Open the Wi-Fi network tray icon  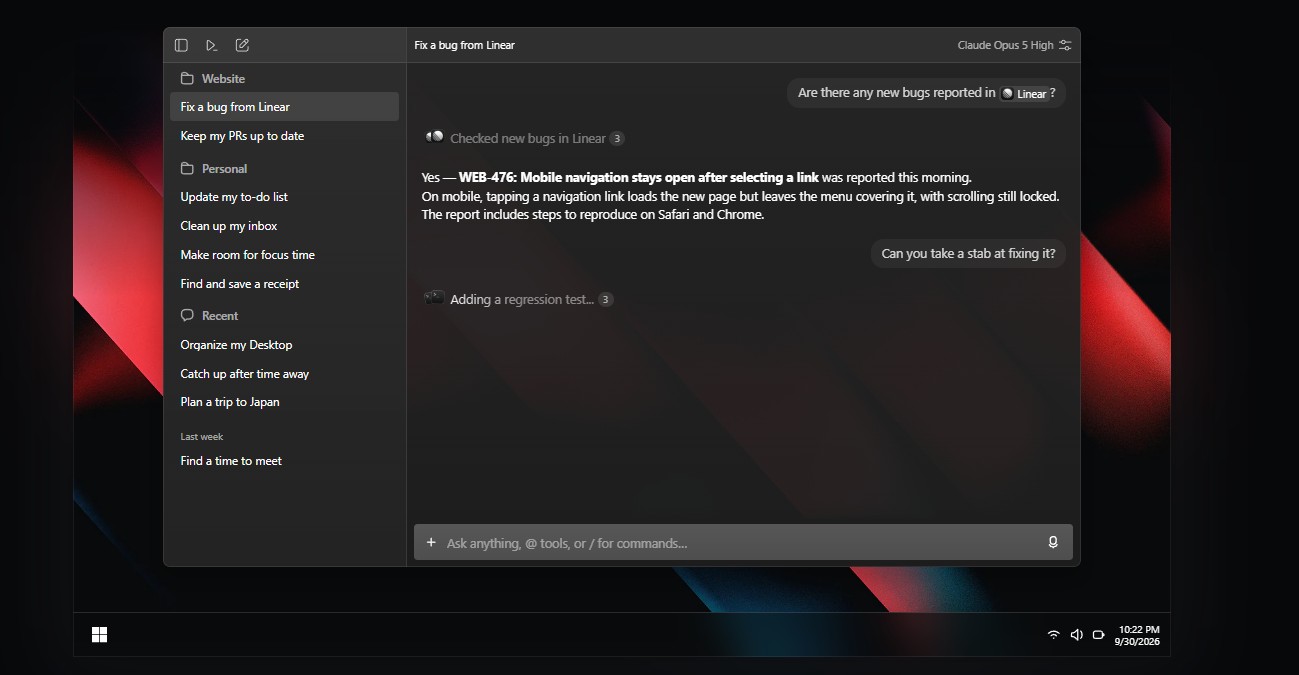(1053, 635)
